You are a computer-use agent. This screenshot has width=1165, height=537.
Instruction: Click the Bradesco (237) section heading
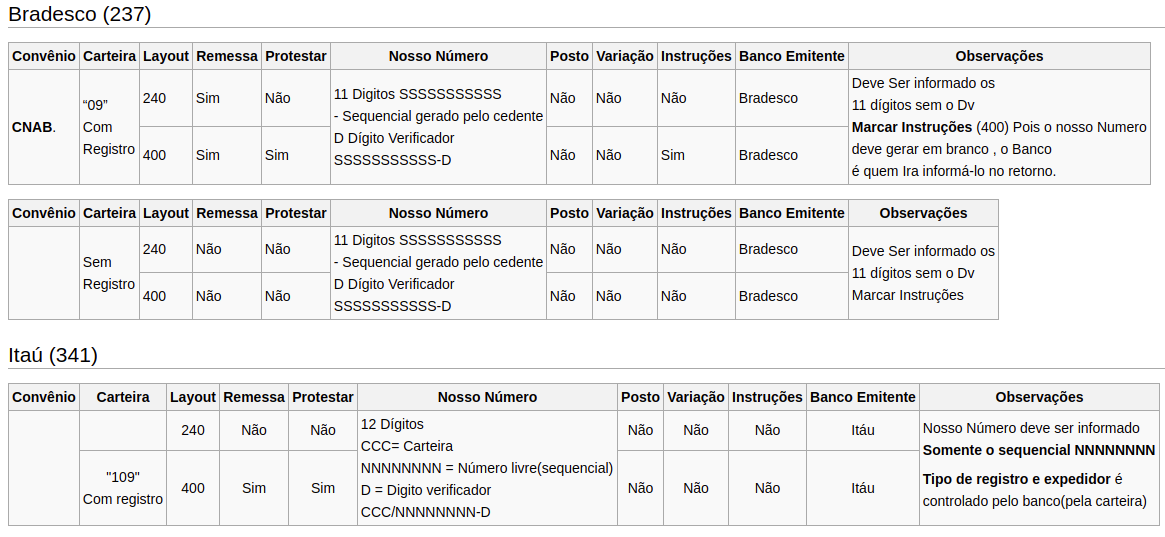click(x=79, y=13)
